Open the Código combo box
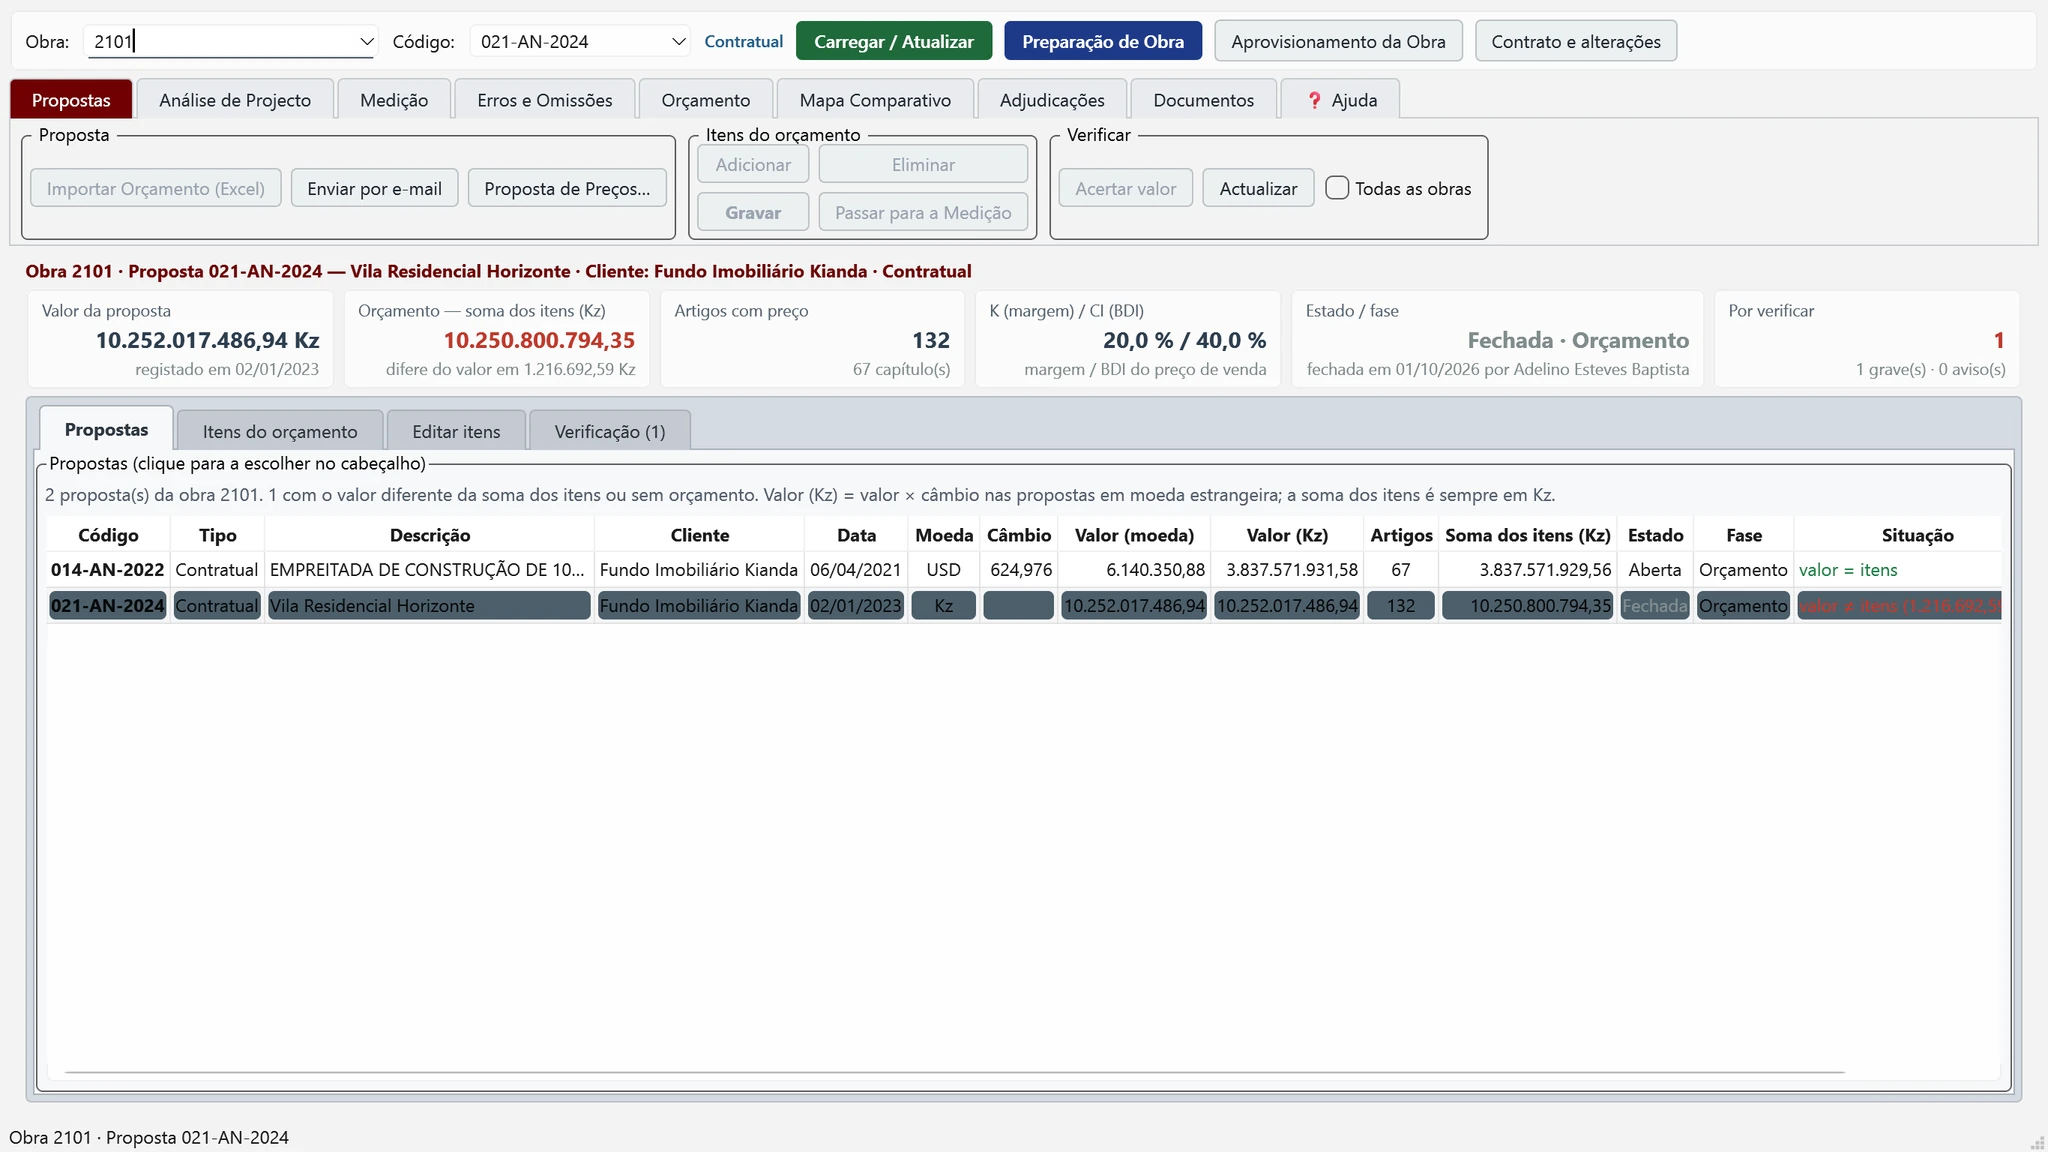This screenshot has width=2048, height=1152. pyautogui.click(x=580, y=42)
